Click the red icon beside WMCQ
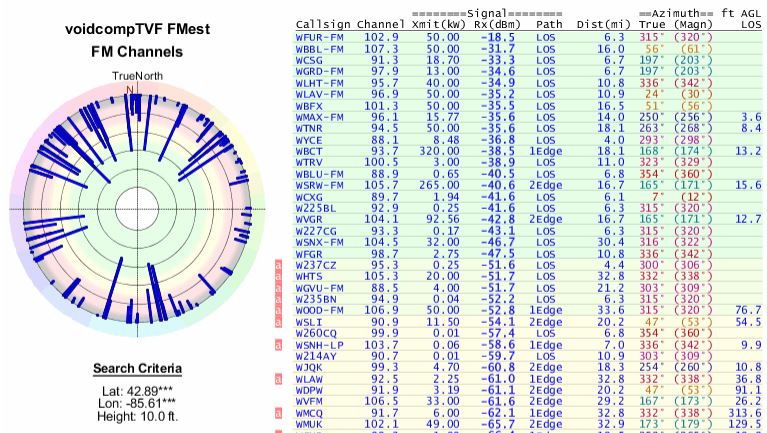767x433 pixels. [x=280, y=411]
